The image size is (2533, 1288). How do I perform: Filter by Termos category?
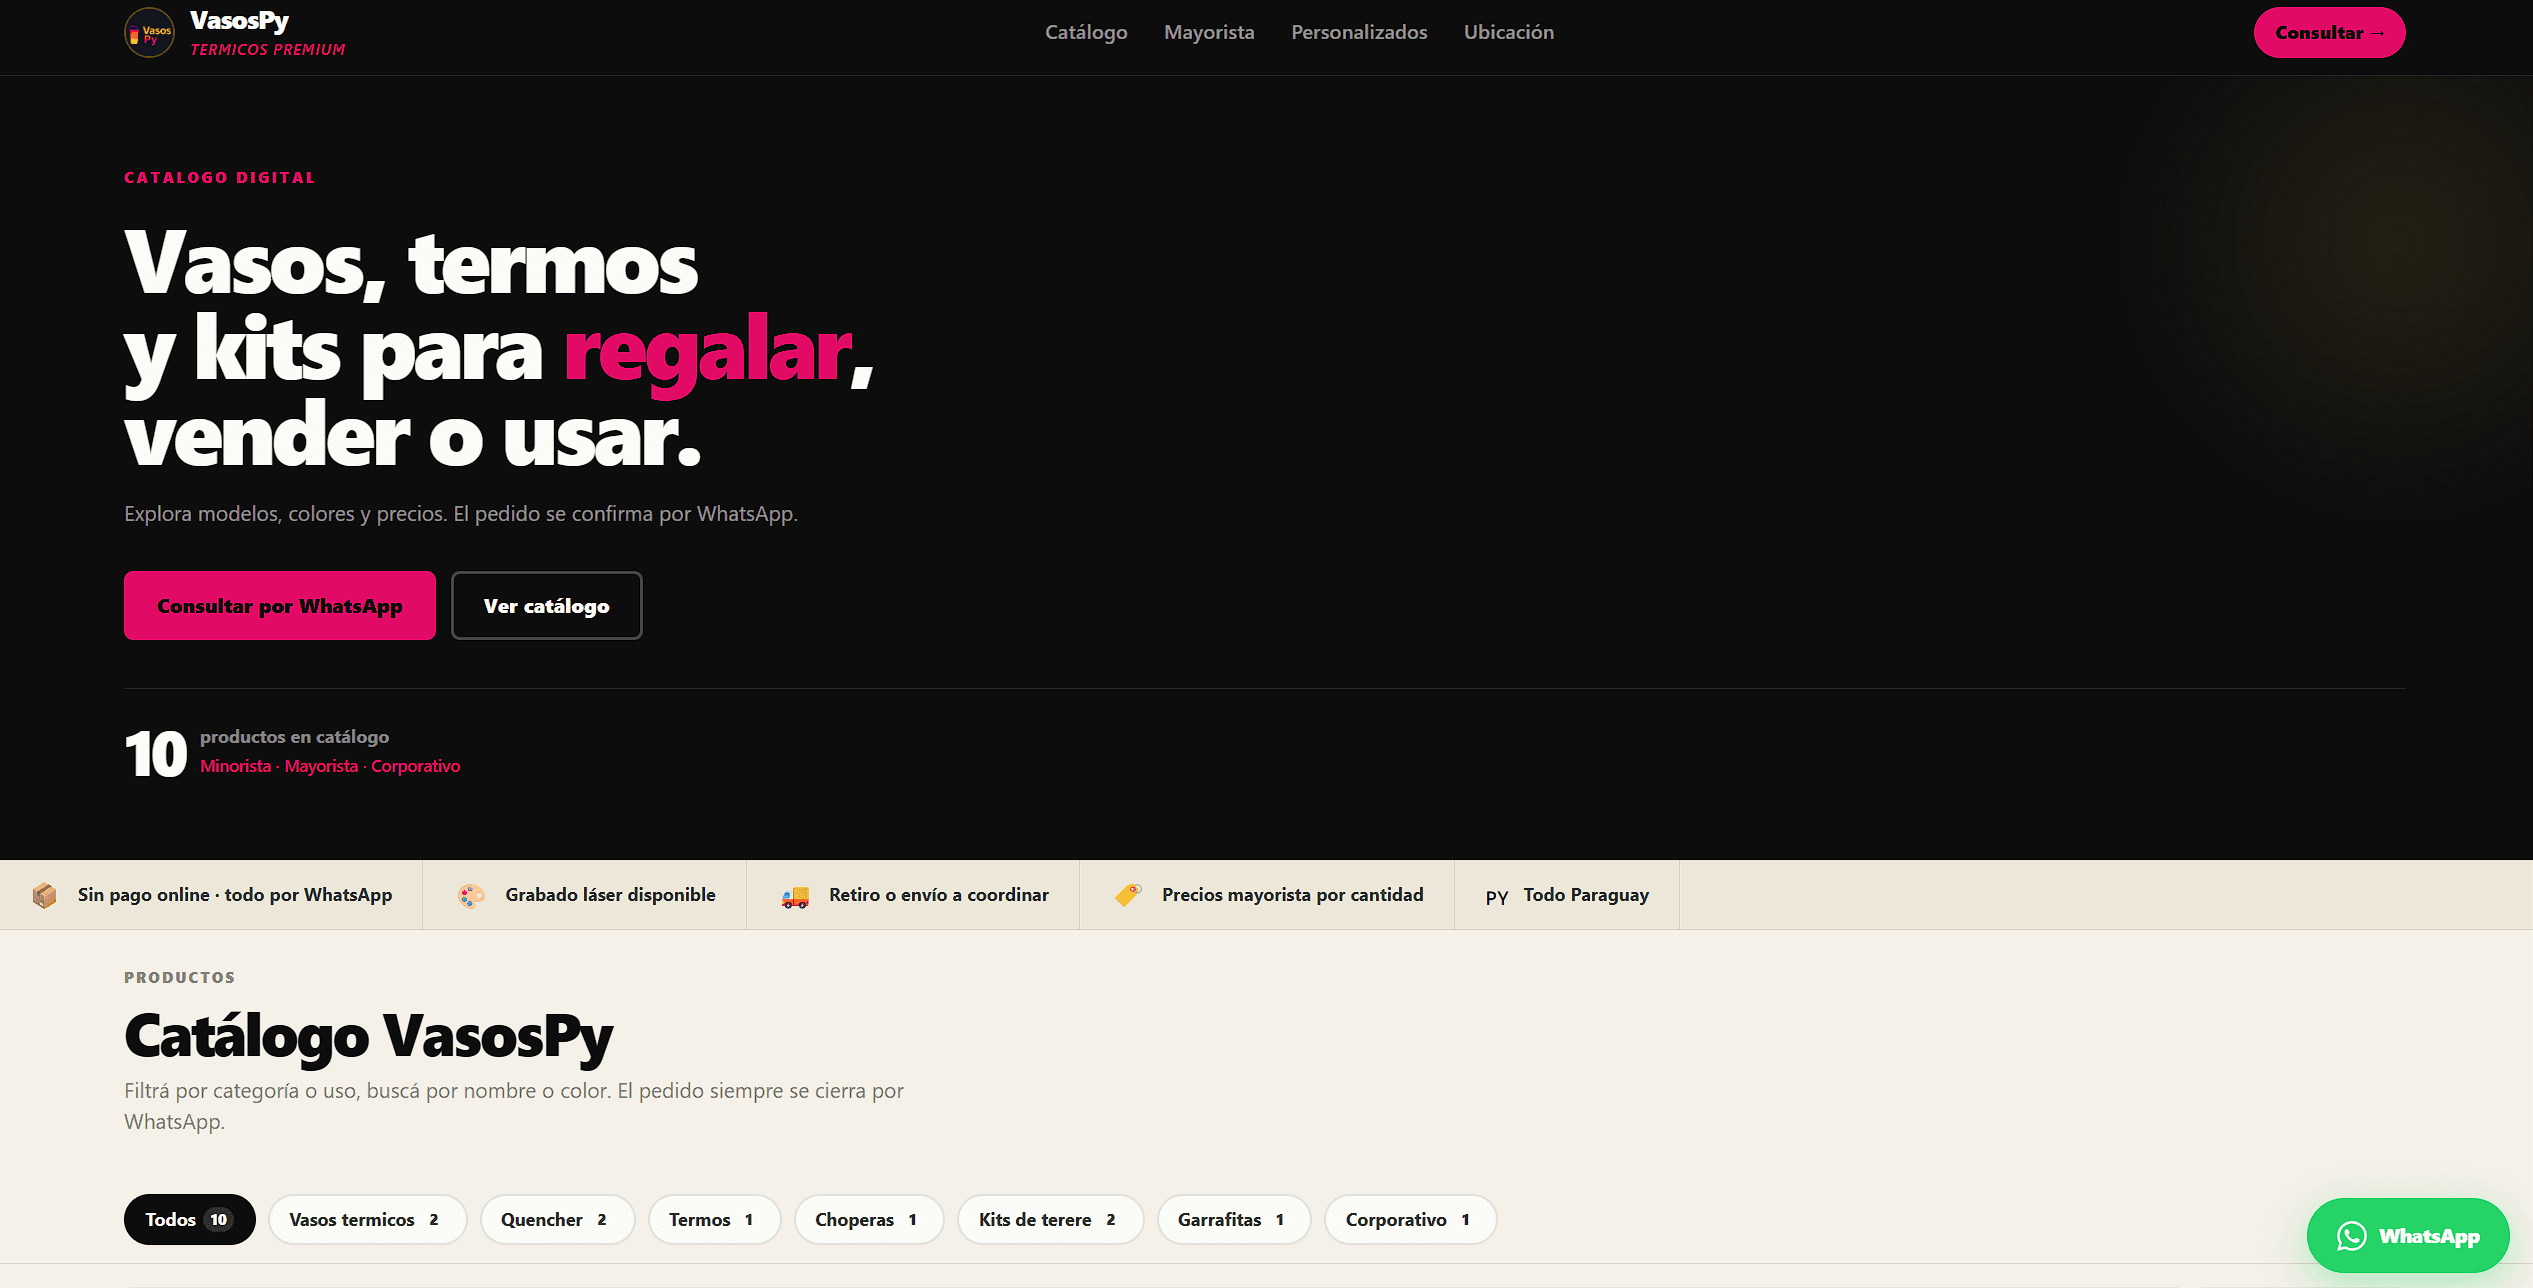714,1220
